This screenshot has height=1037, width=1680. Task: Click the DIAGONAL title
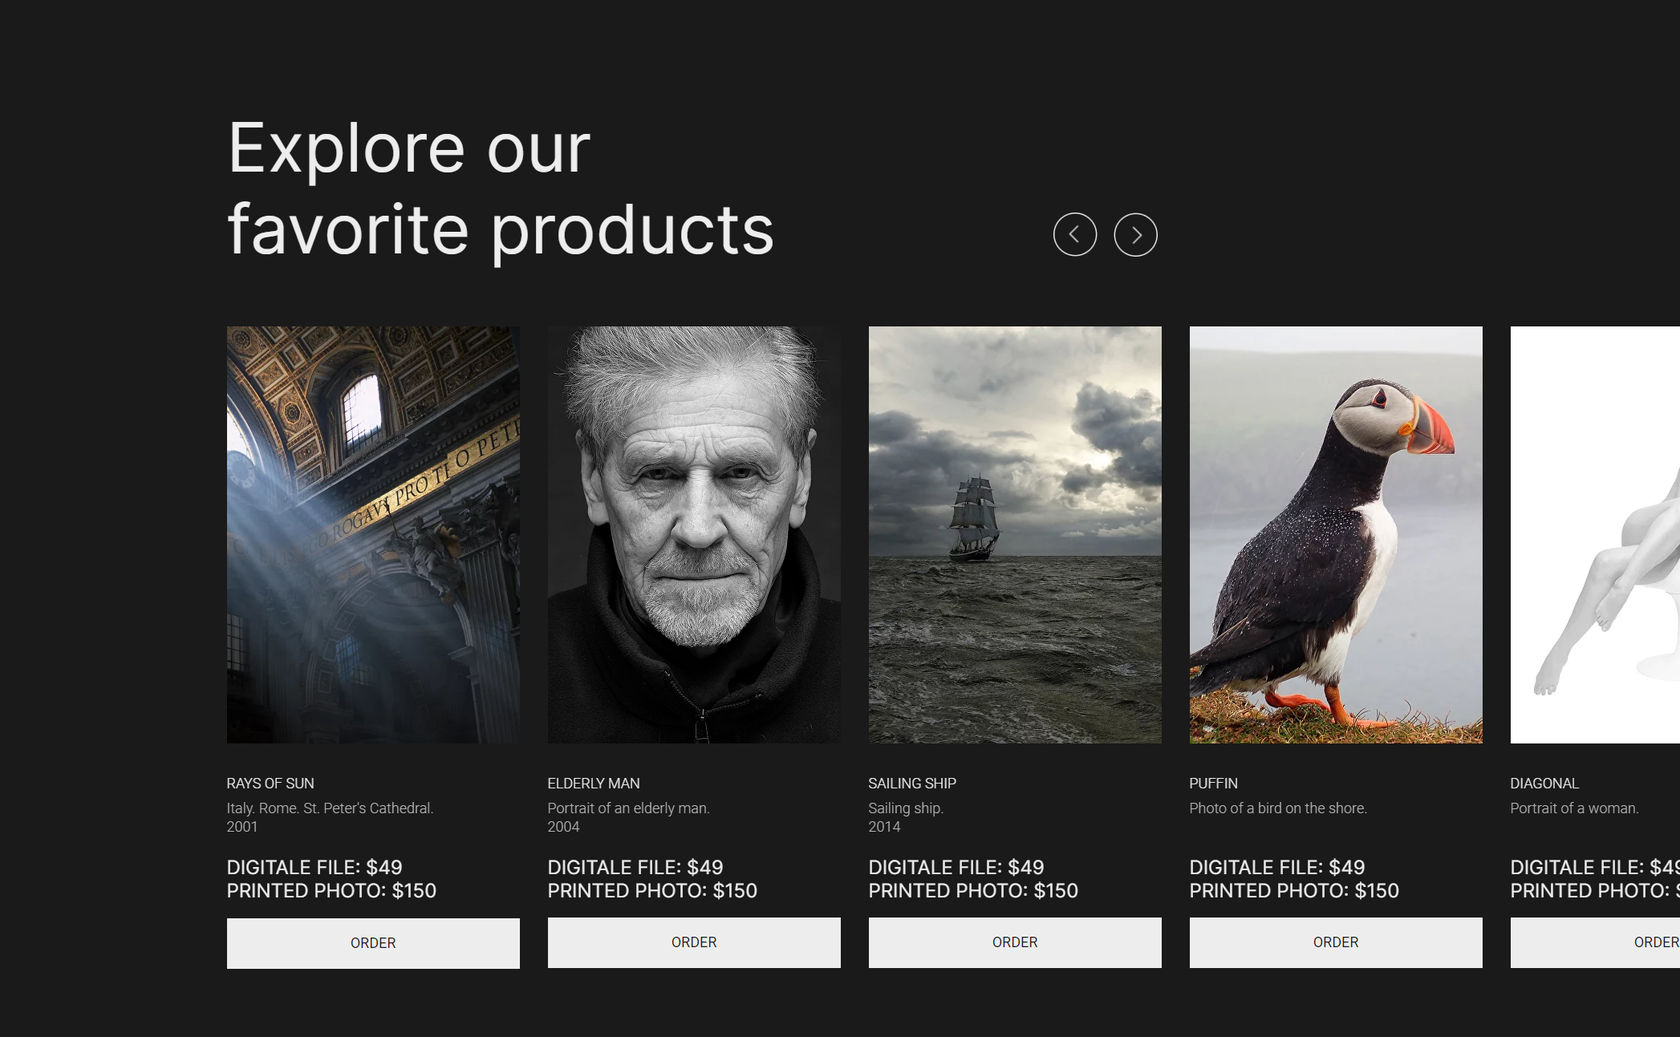coord(1544,783)
